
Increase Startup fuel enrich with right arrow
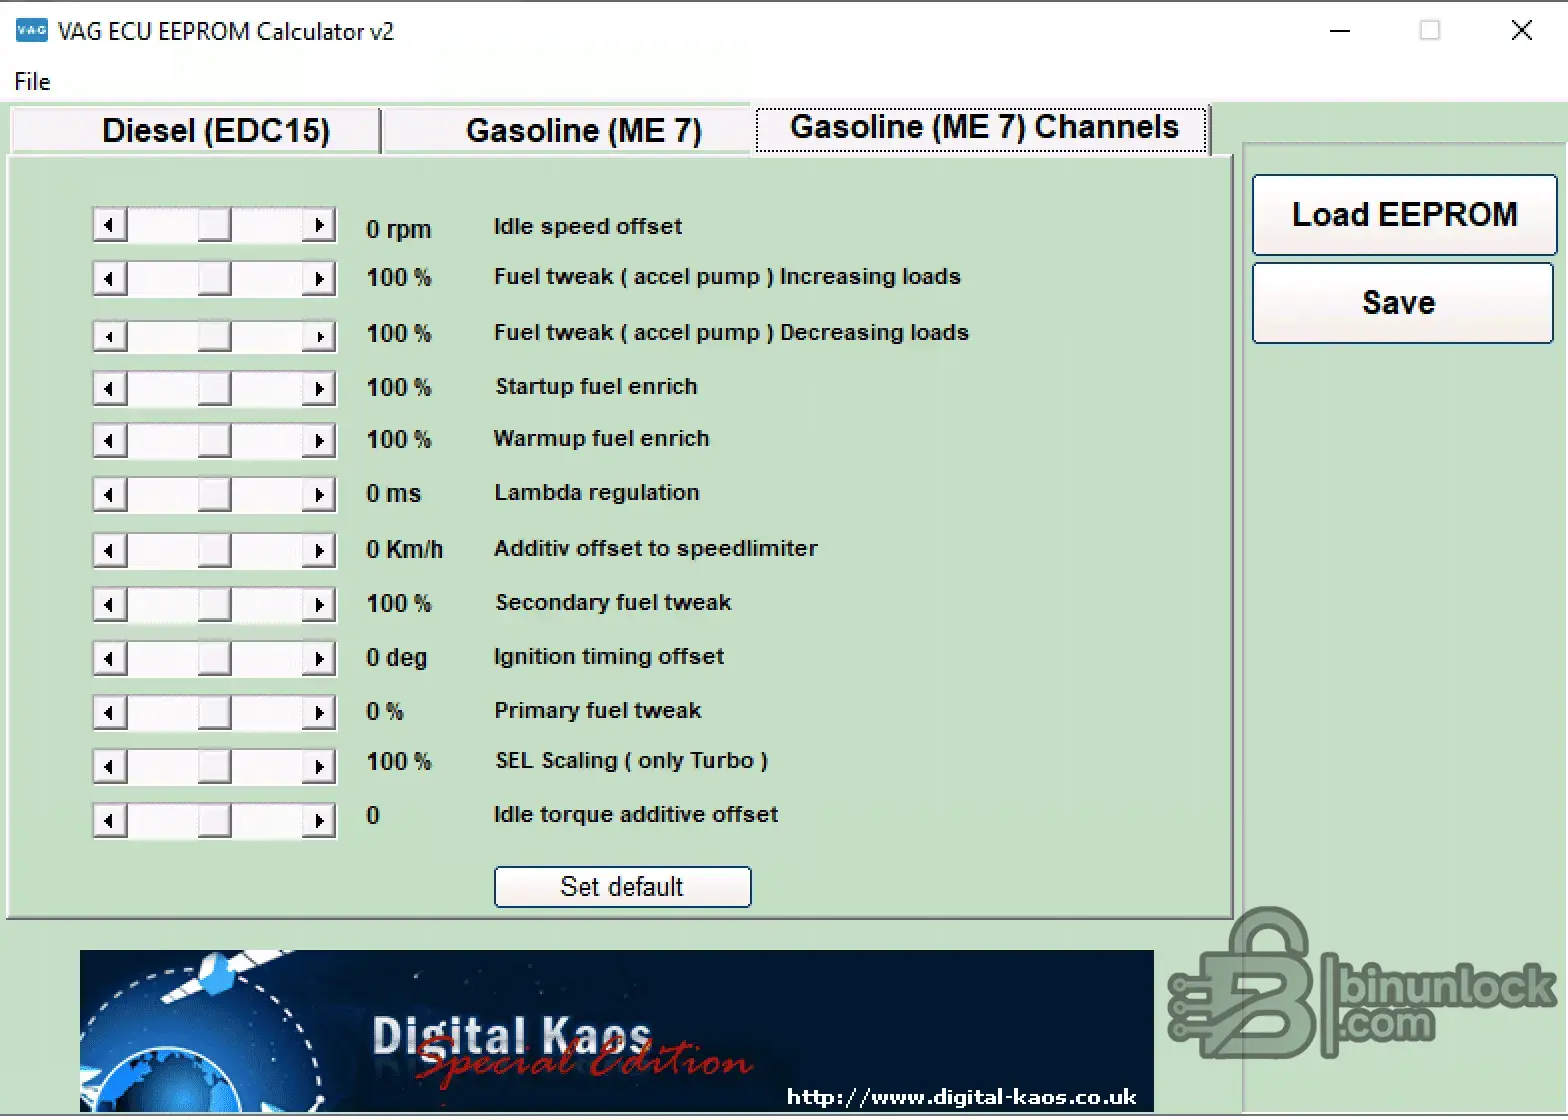pos(319,388)
